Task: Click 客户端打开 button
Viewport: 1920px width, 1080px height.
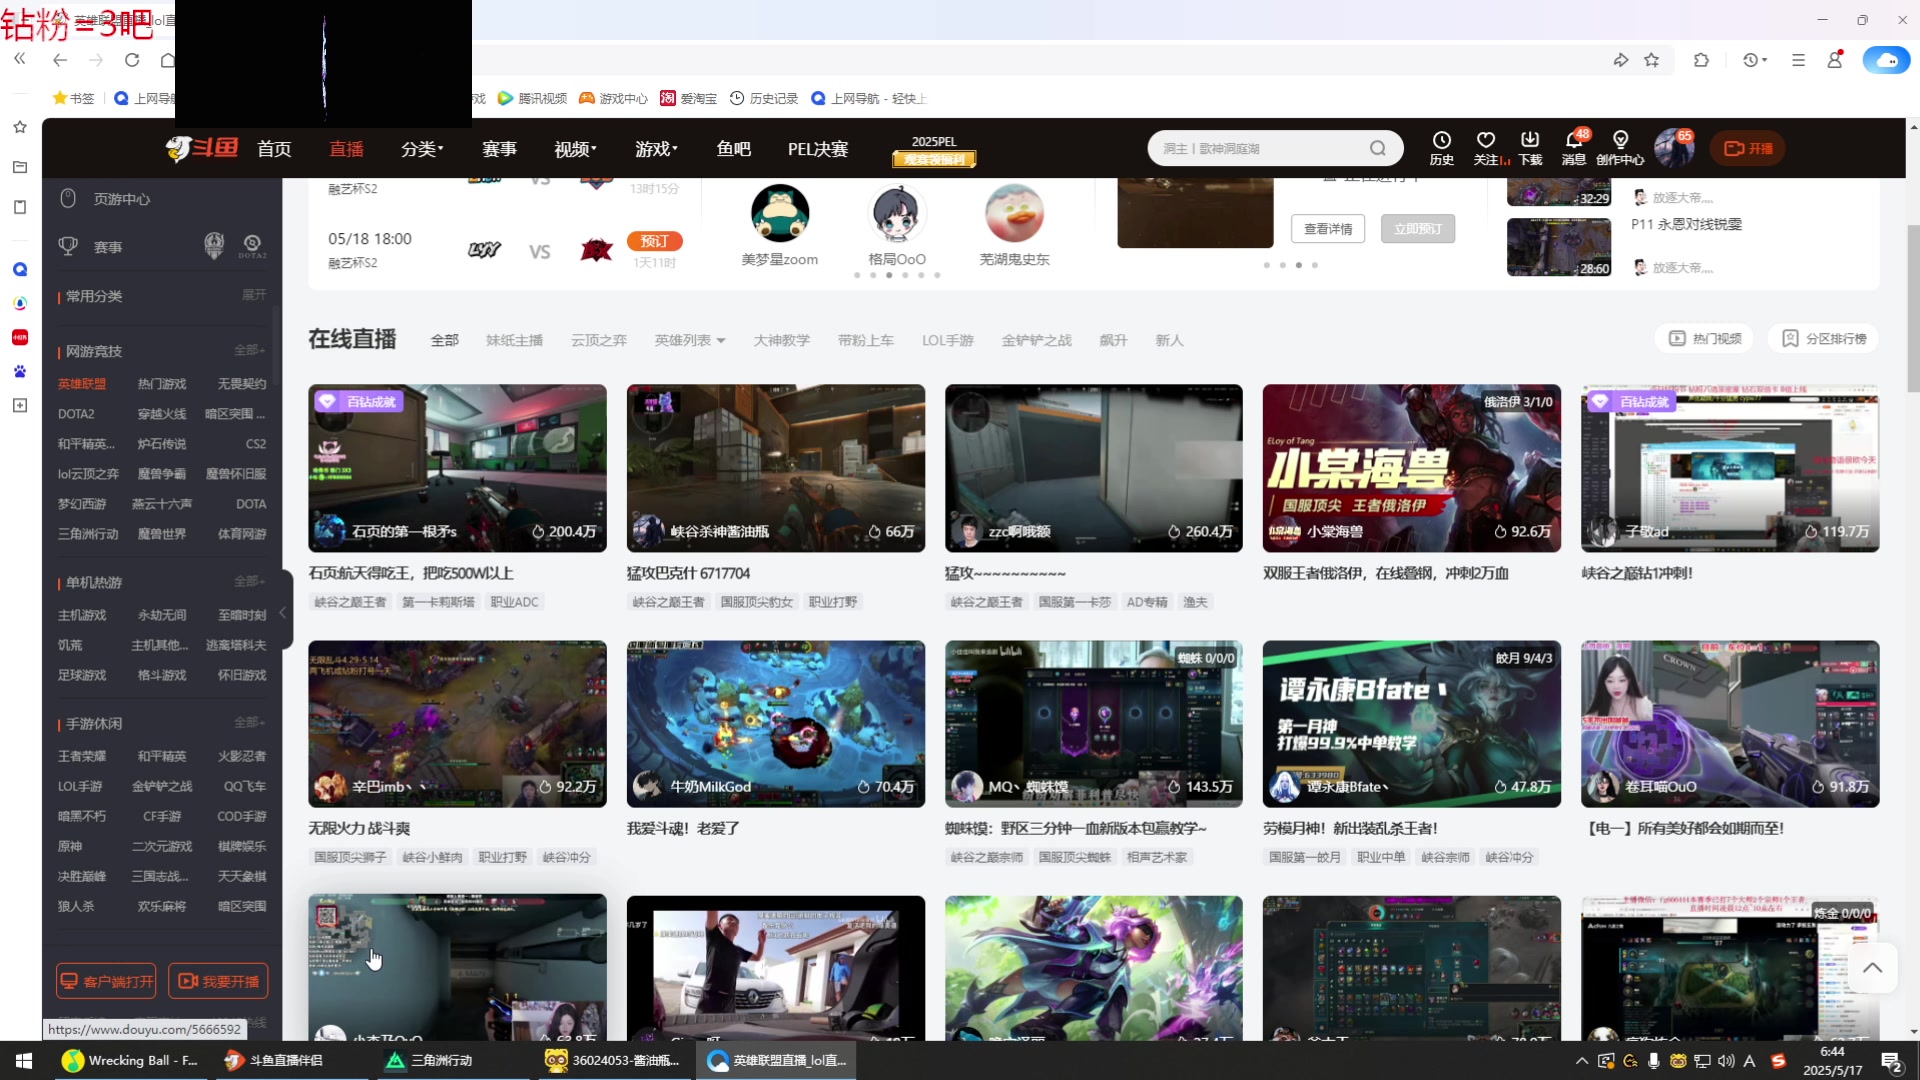Action: point(107,981)
